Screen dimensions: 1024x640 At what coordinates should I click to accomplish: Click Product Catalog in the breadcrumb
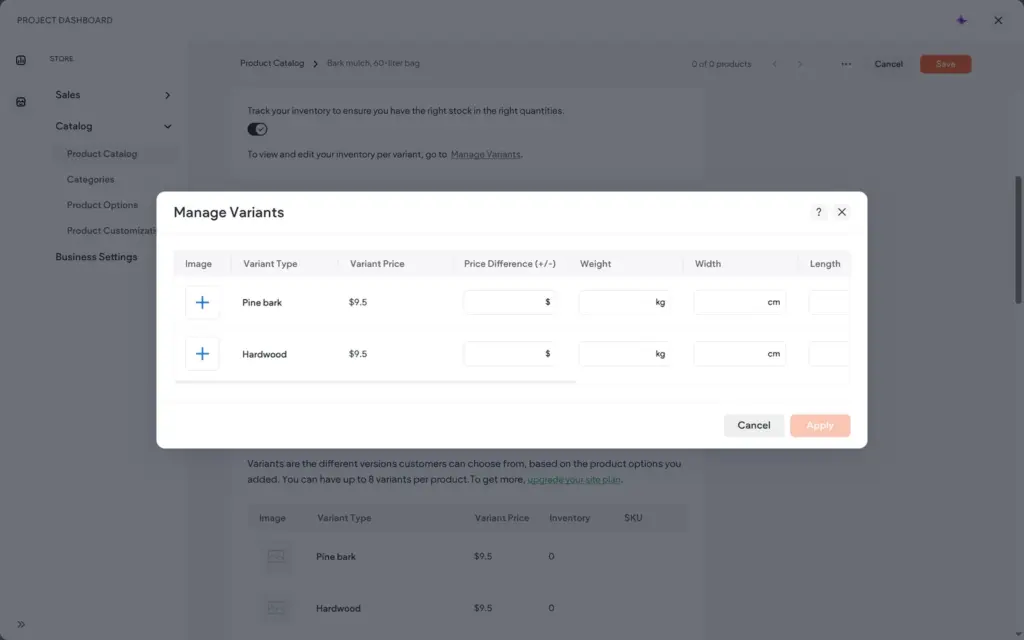(272, 63)
